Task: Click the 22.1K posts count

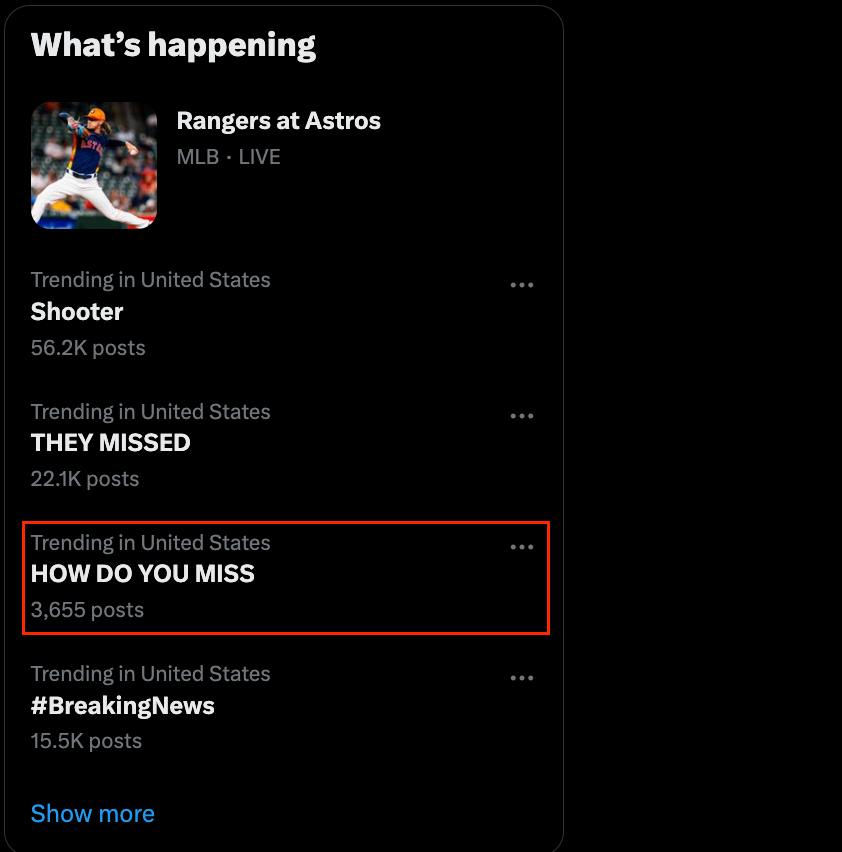Action: coord(85,479)
